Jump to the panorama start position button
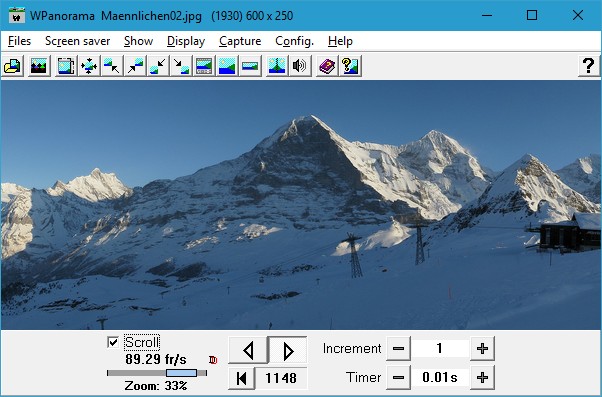This screenshot has height=397, width=602. pyautogui.click(x=241, y=378)
